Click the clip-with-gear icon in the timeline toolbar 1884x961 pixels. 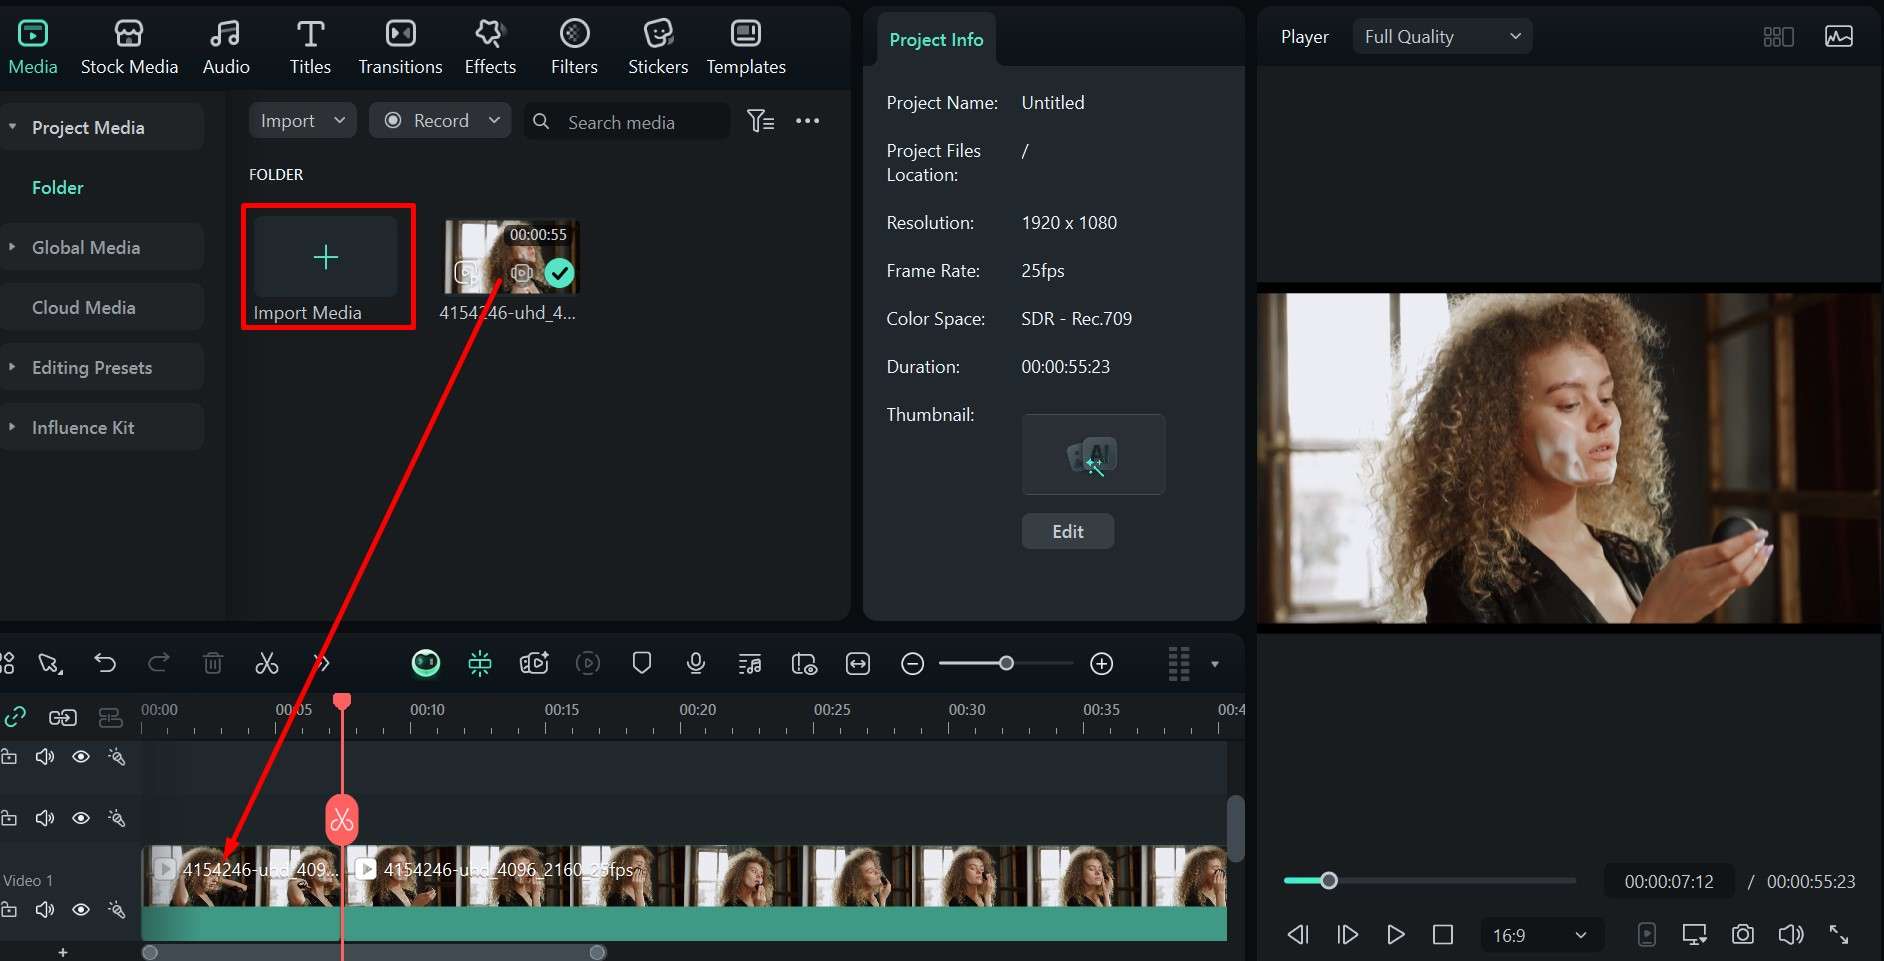point(804,663)
